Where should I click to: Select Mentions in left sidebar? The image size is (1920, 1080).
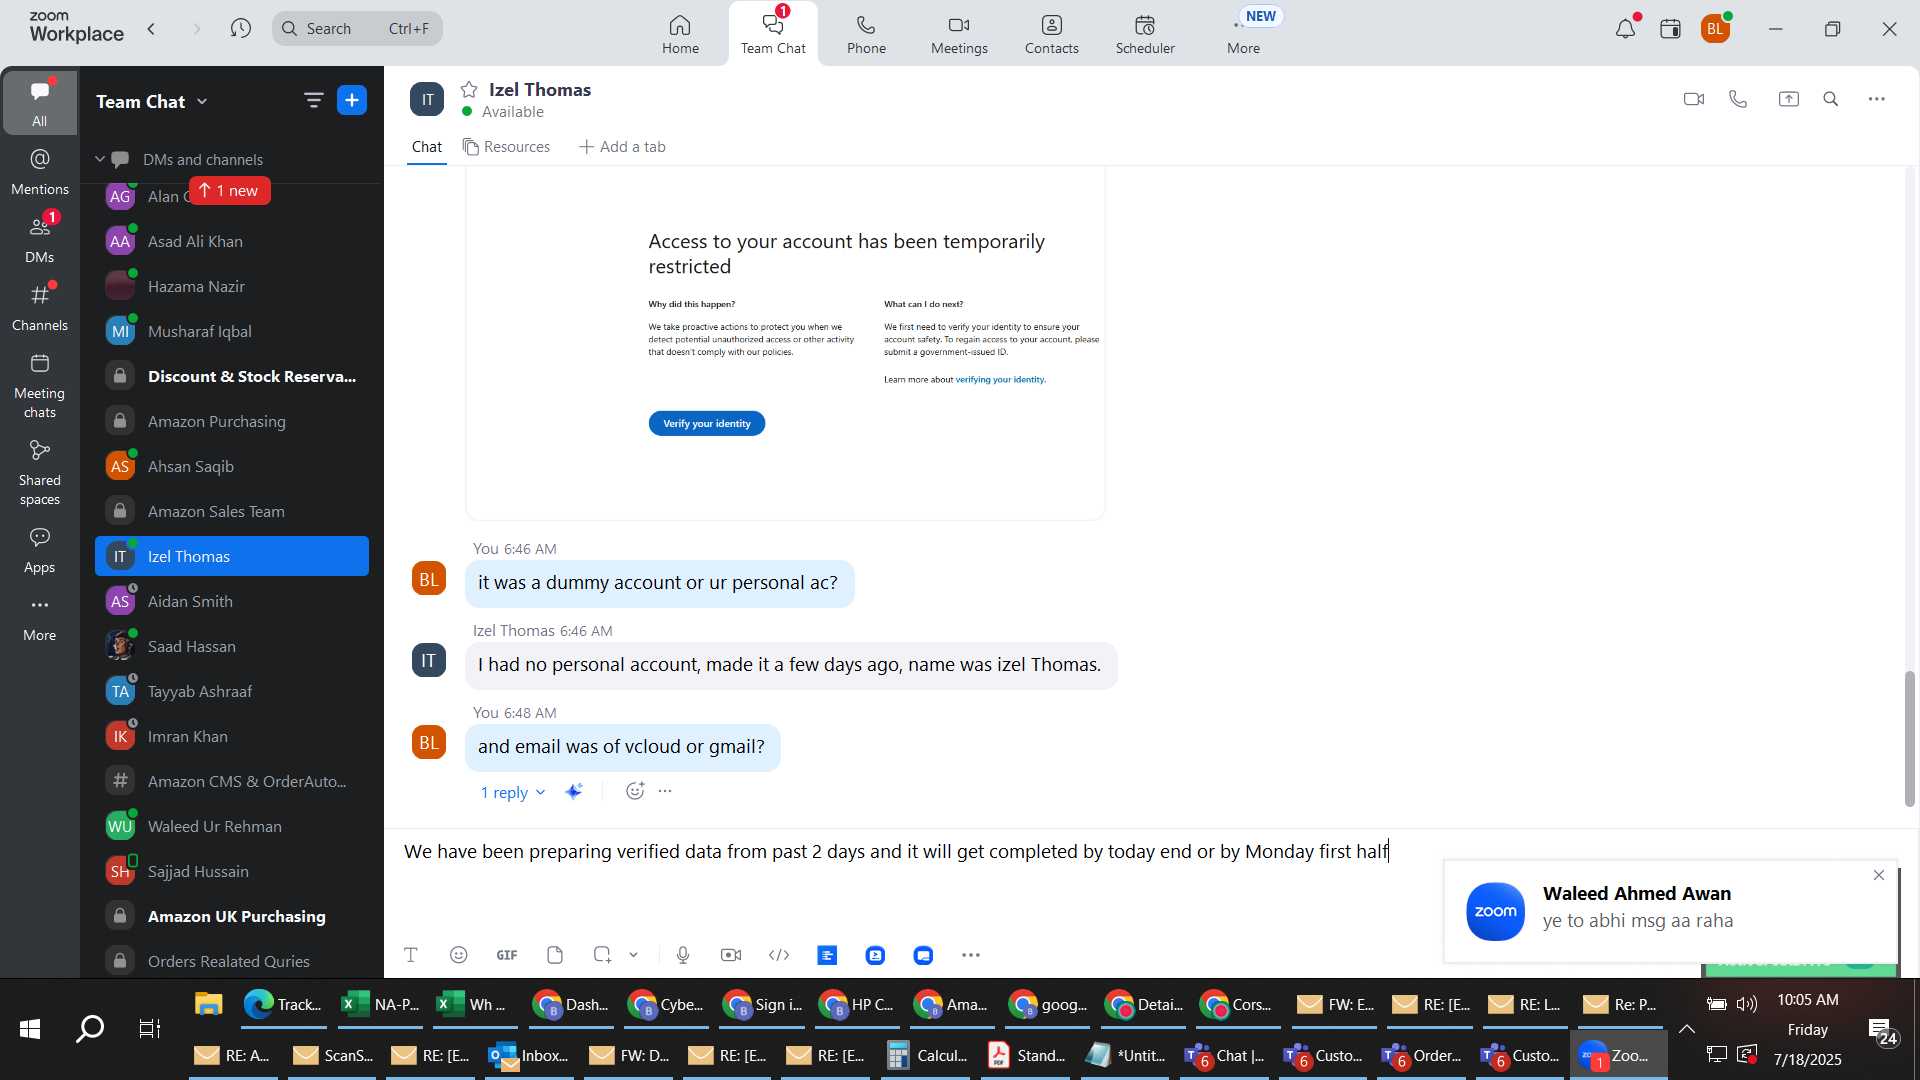click(40, 171)
